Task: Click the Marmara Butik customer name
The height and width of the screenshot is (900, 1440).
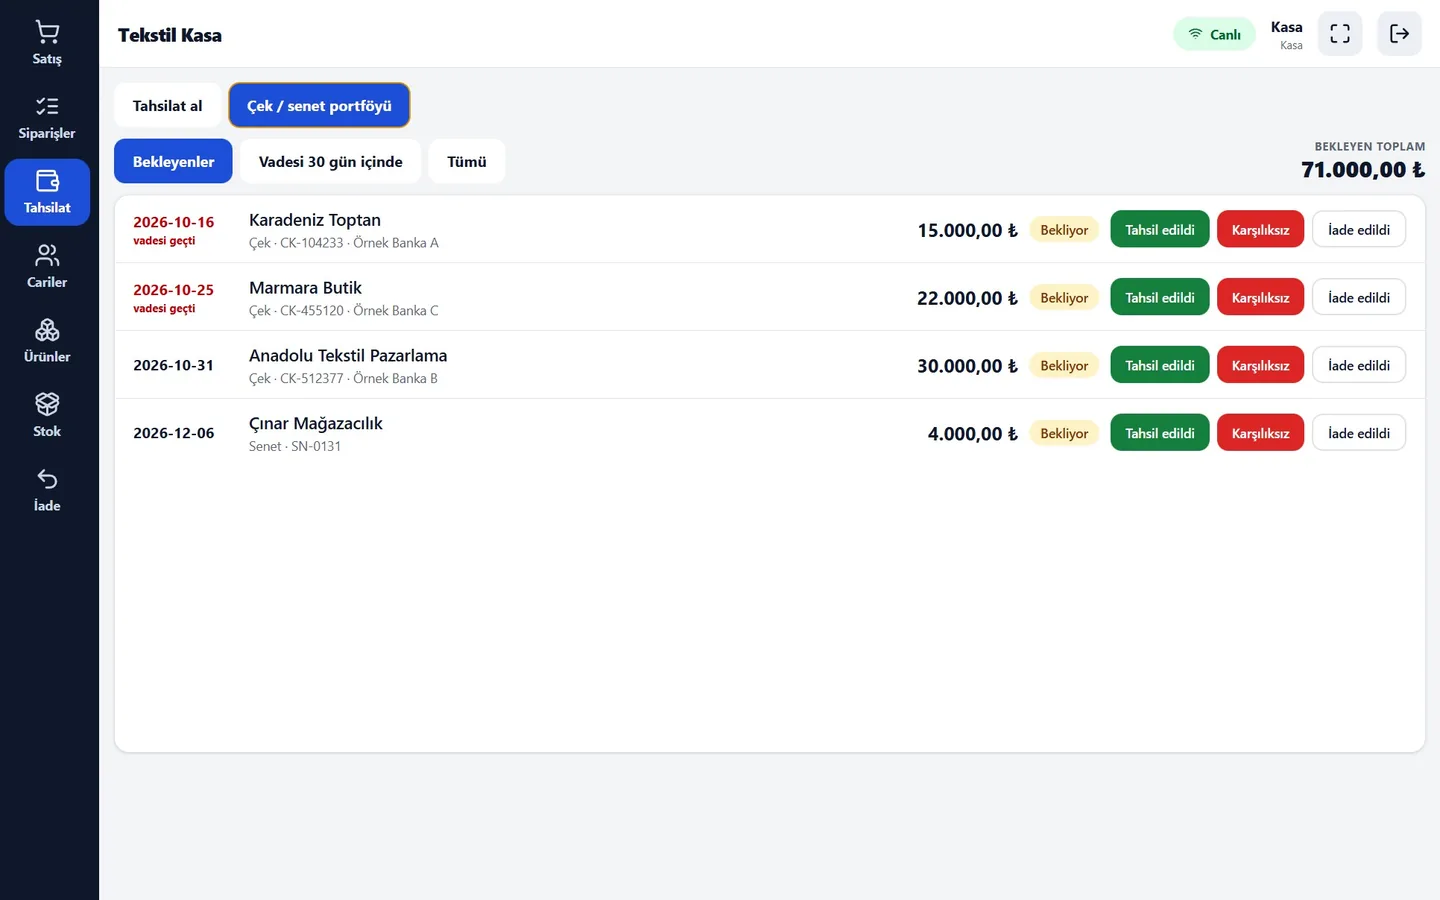Action: tap(305, 288)
